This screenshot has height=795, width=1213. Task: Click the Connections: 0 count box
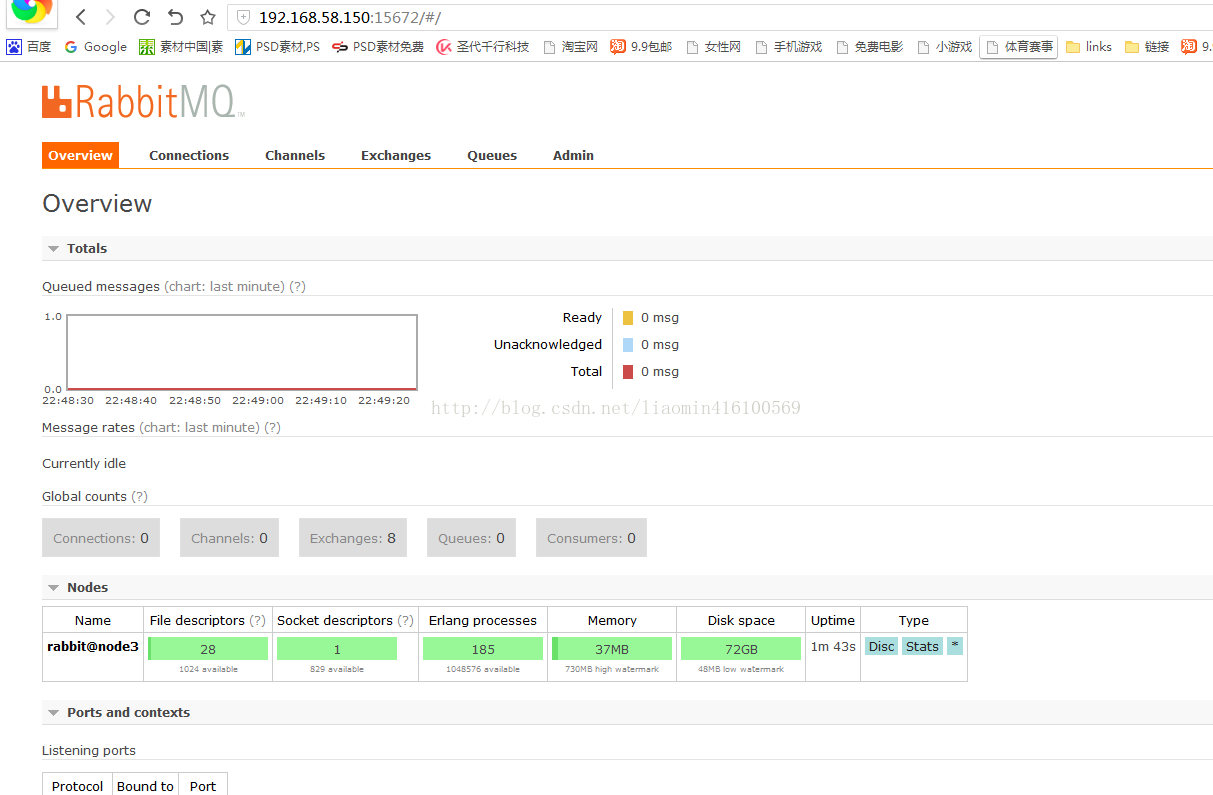coord(101,538)
